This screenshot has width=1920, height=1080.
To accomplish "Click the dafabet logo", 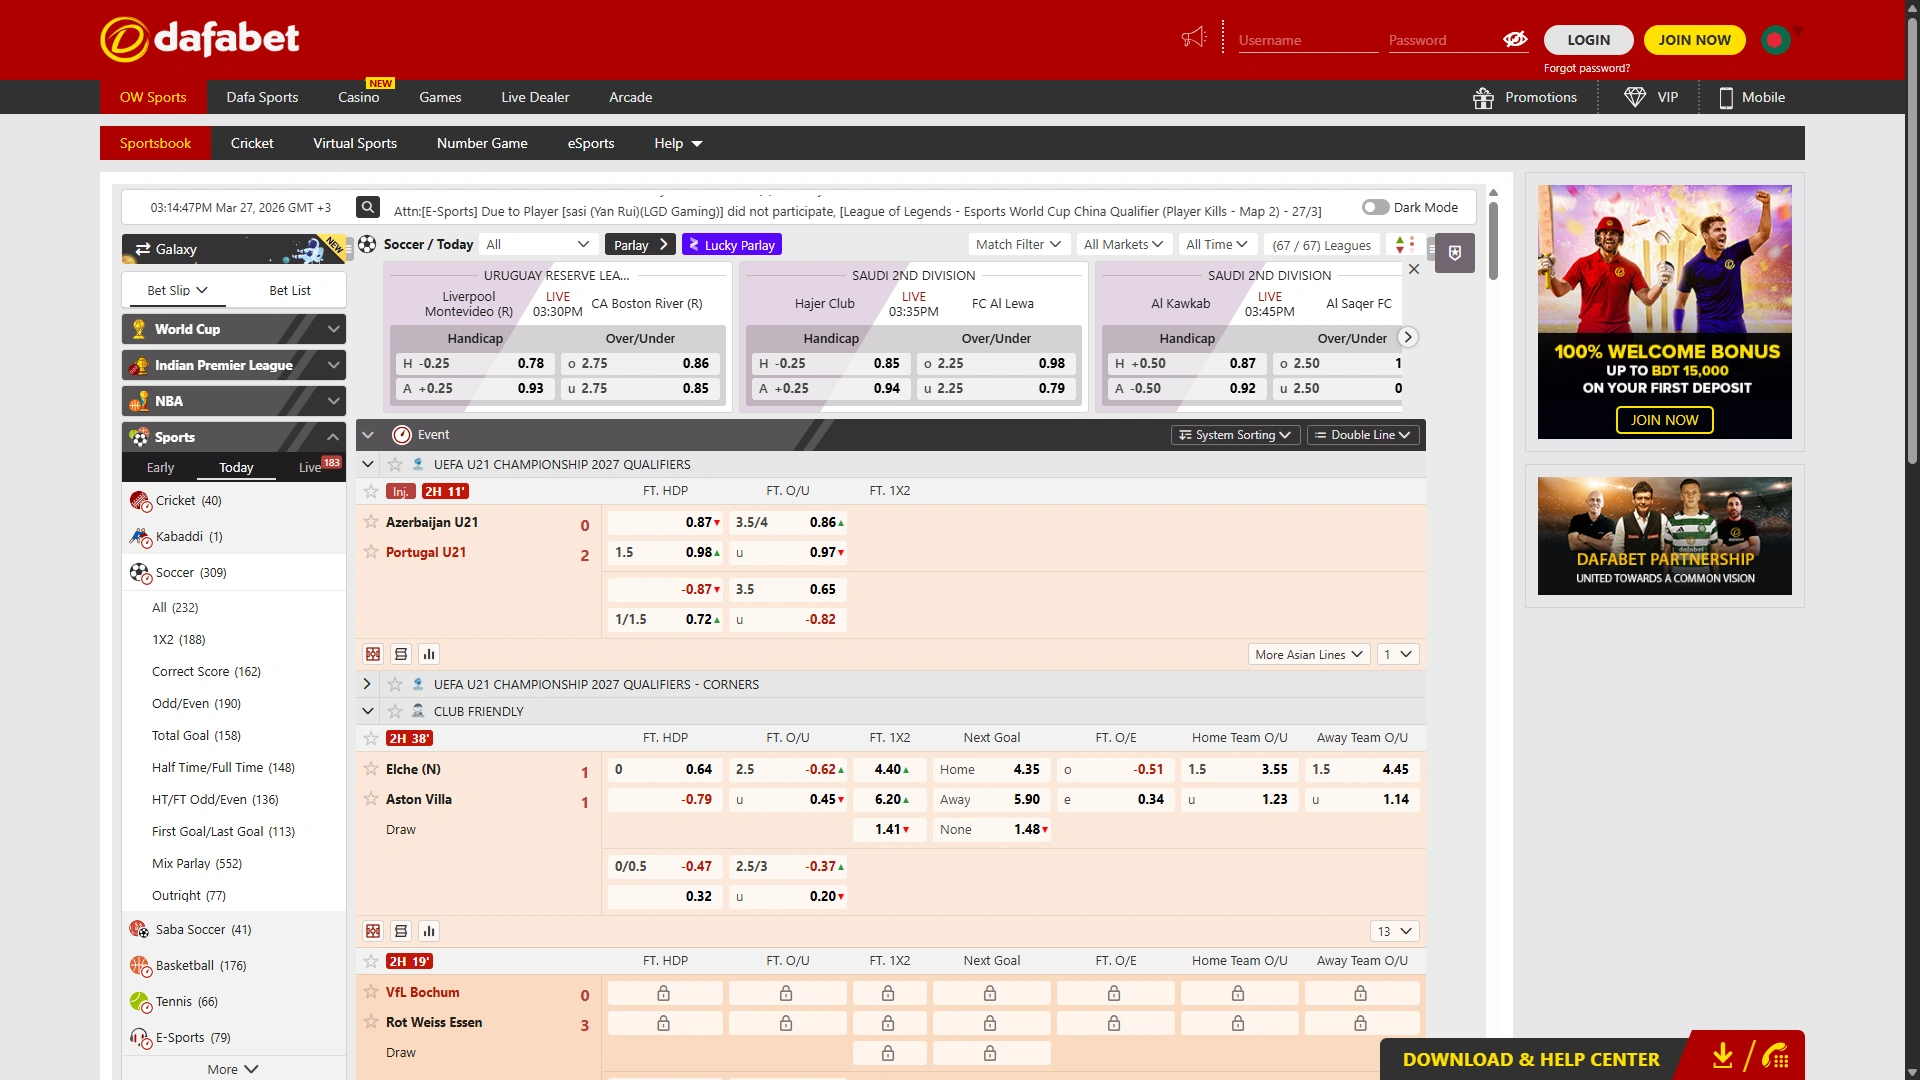I will pyautogui.click(x=200, y=39).
